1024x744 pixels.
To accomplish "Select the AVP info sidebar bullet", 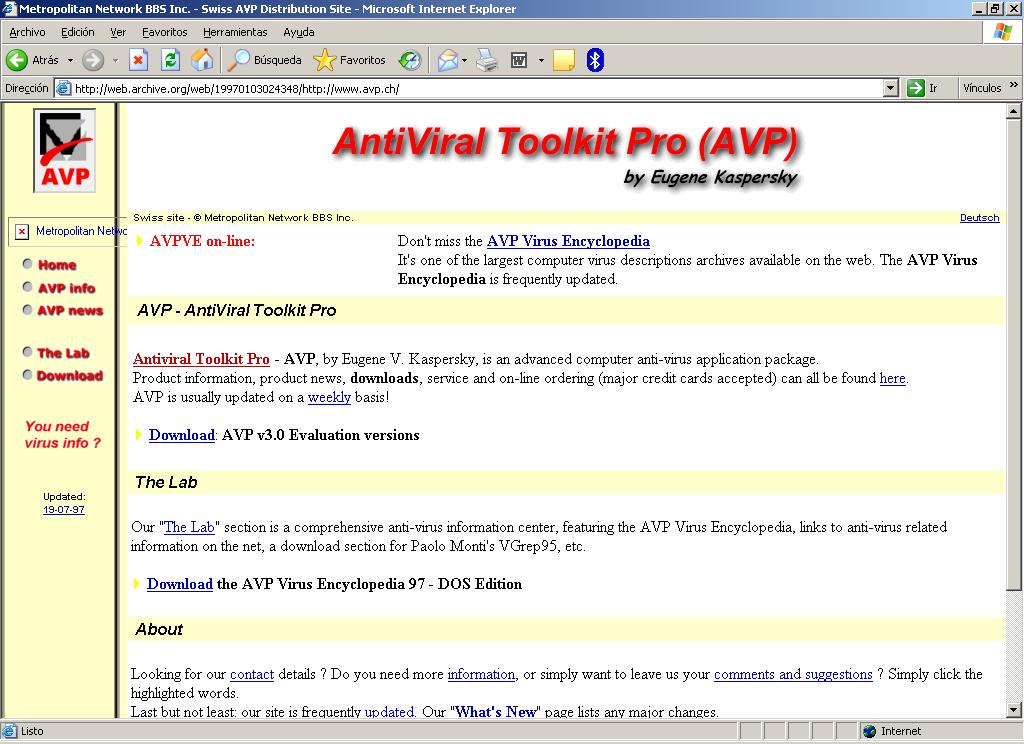I will 27,287.
